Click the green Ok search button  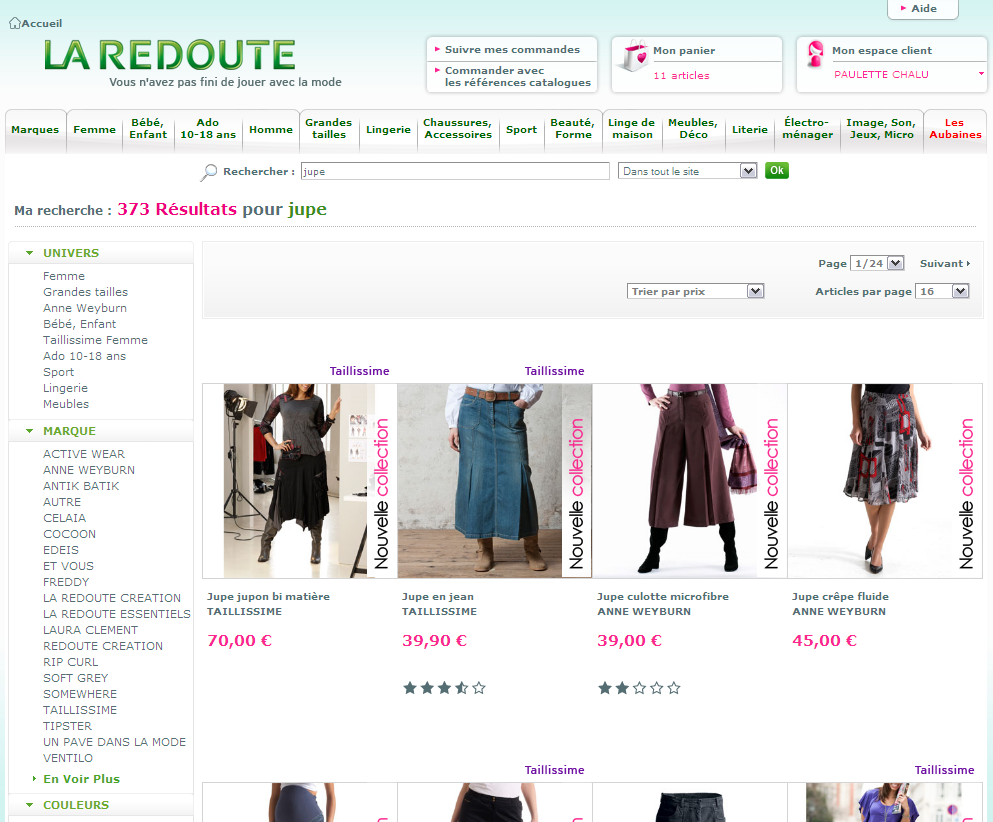776,170
